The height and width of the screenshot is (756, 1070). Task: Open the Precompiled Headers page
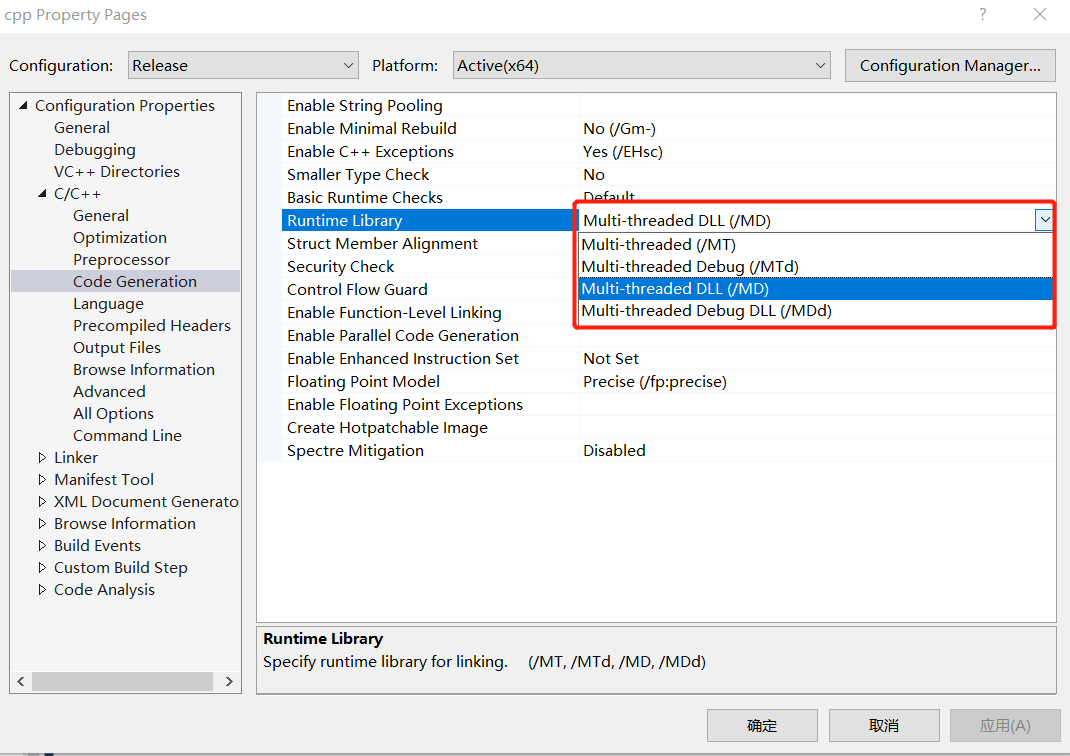[152, 325]
